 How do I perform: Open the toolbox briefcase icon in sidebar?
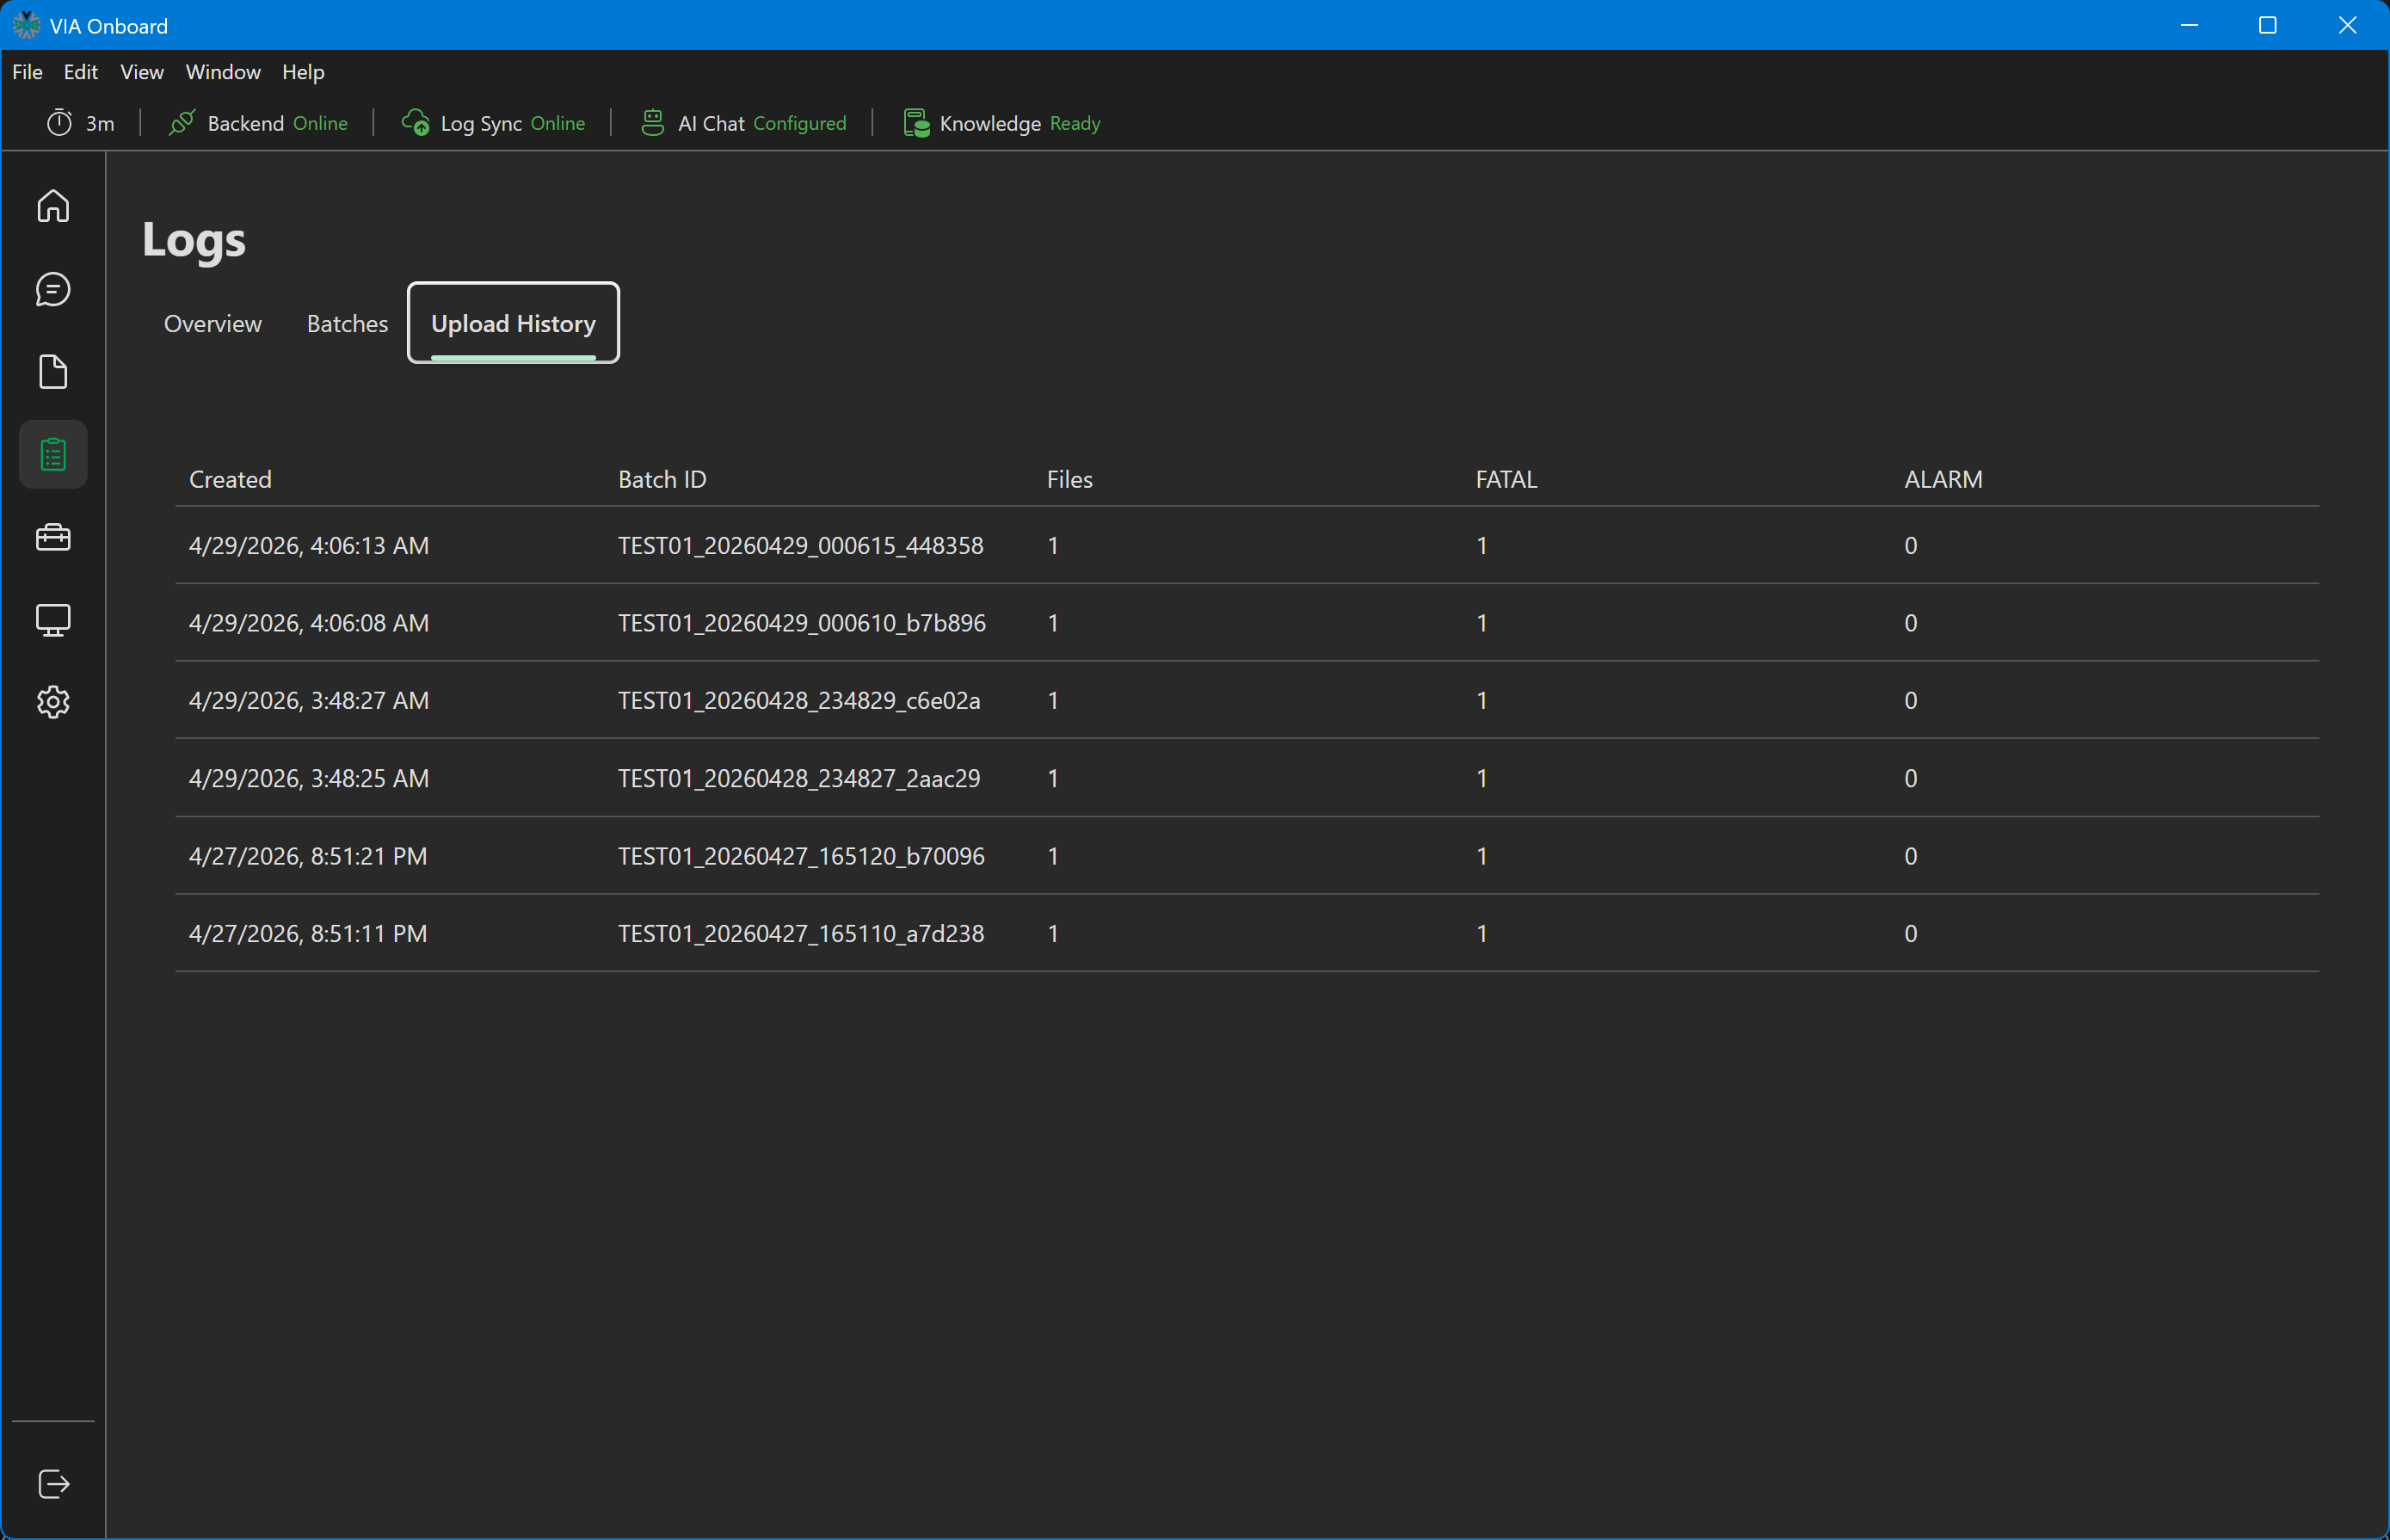(x=53, y=538)
